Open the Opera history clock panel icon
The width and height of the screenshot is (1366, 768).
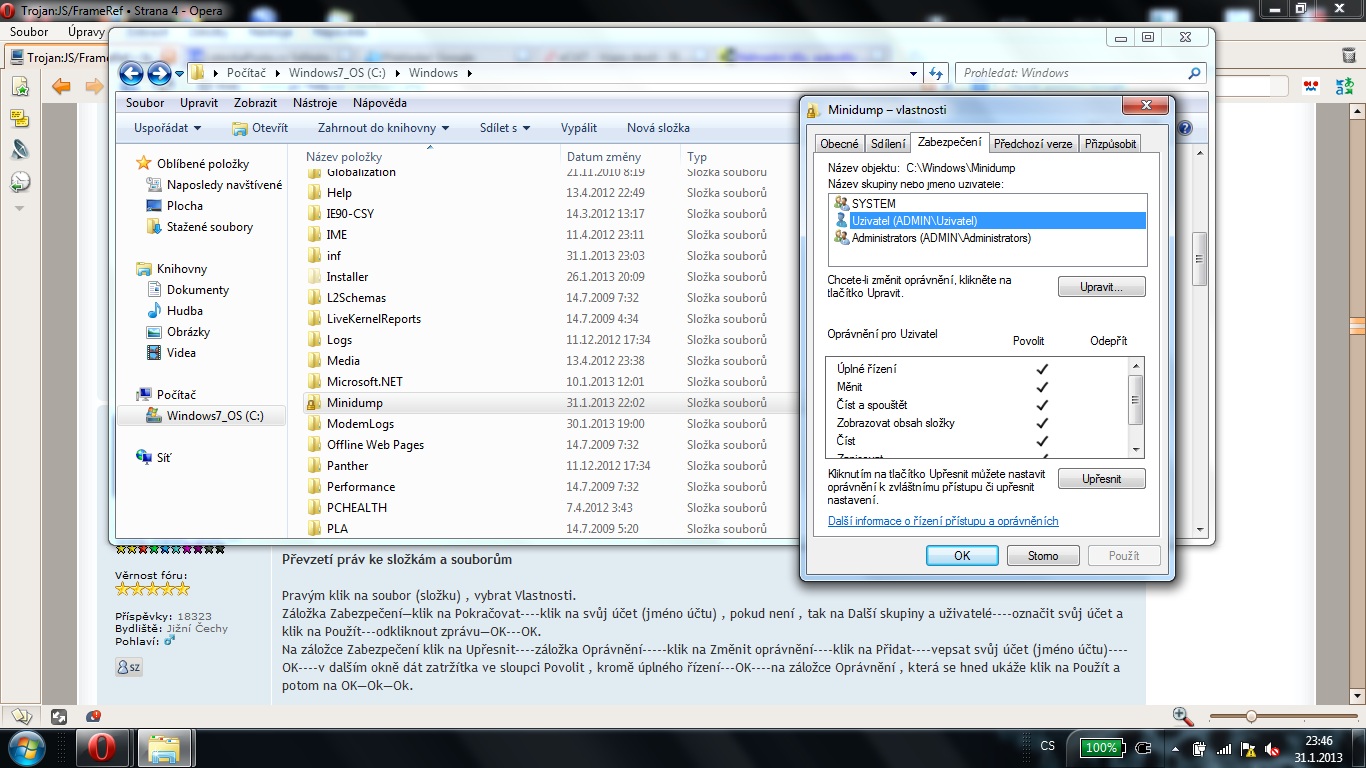pyautogui.click(x=19, y=182)
